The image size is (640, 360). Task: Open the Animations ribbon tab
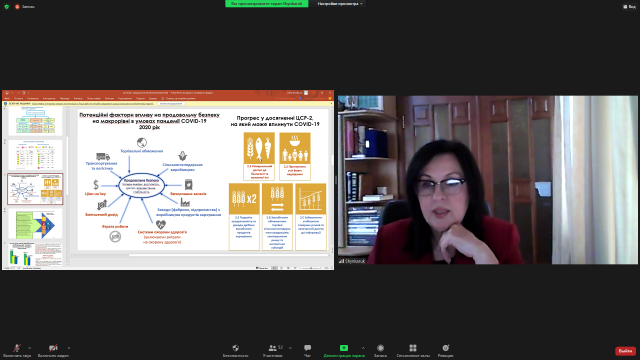coord(78,98)
